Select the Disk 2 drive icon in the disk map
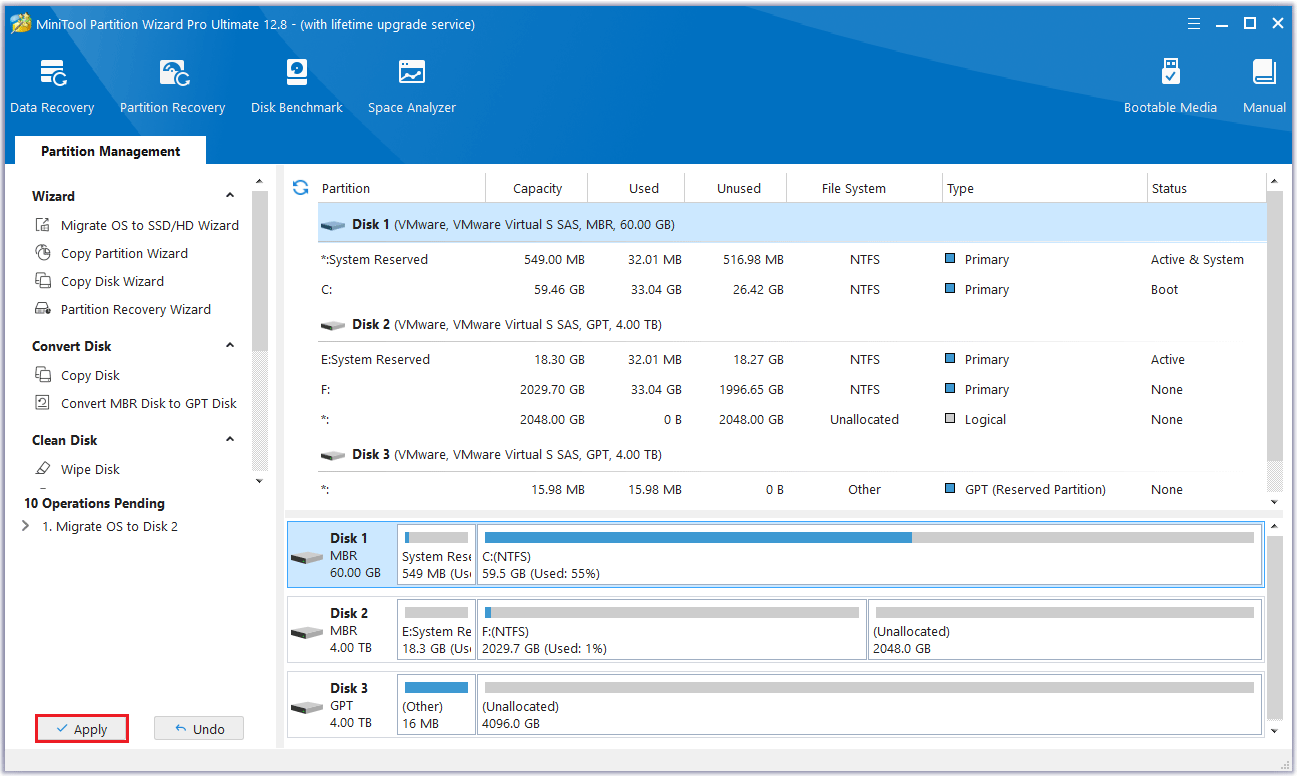1297x776 pixels. click(306, 632)
